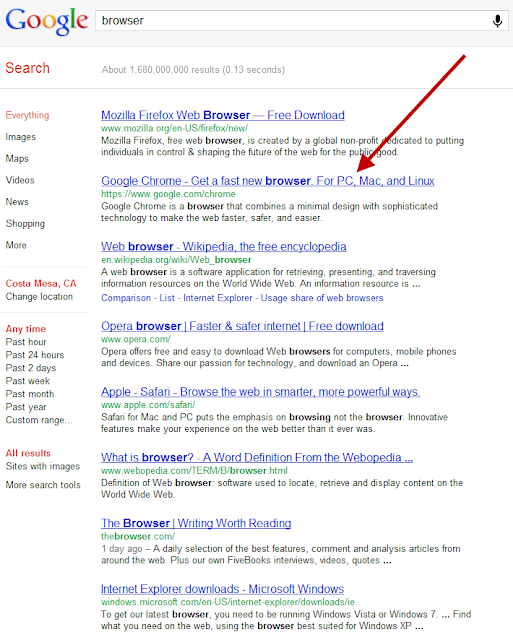Screen dimensions: 513x640
Task: Switch to Maps results
Action: pos(17,158)
